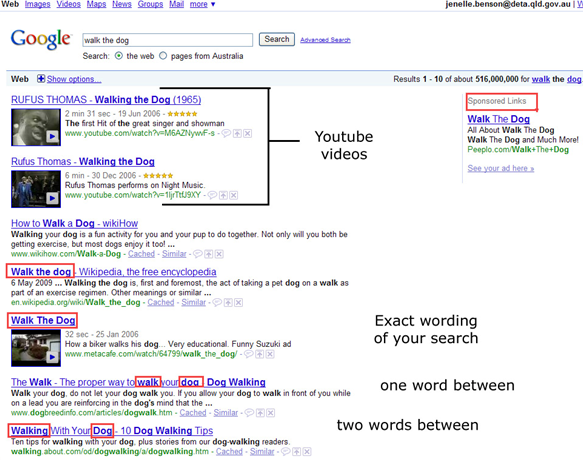Open Cached link for Wikipedia result

click(x=161, y=302)
